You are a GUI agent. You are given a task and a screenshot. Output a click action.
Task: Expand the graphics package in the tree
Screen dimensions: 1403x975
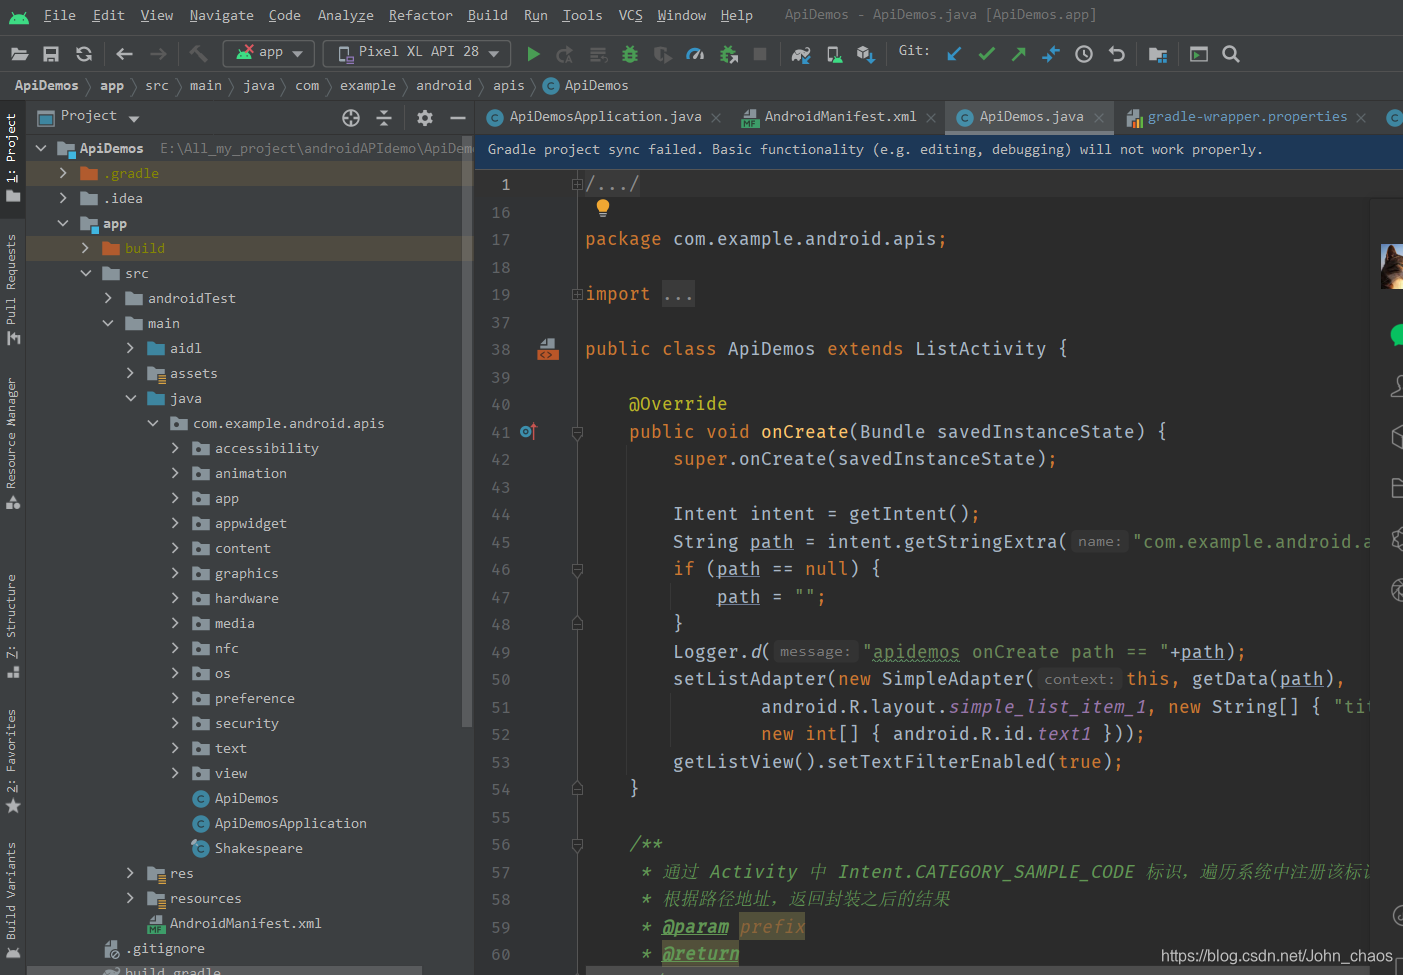[175, 573]
